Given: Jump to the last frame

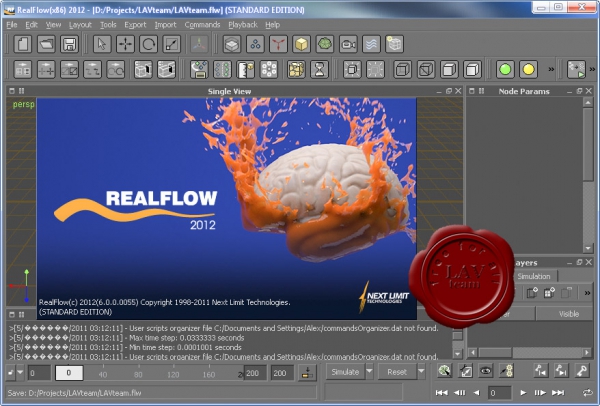Looking at the screenshot, I should [x=558, y=393].
